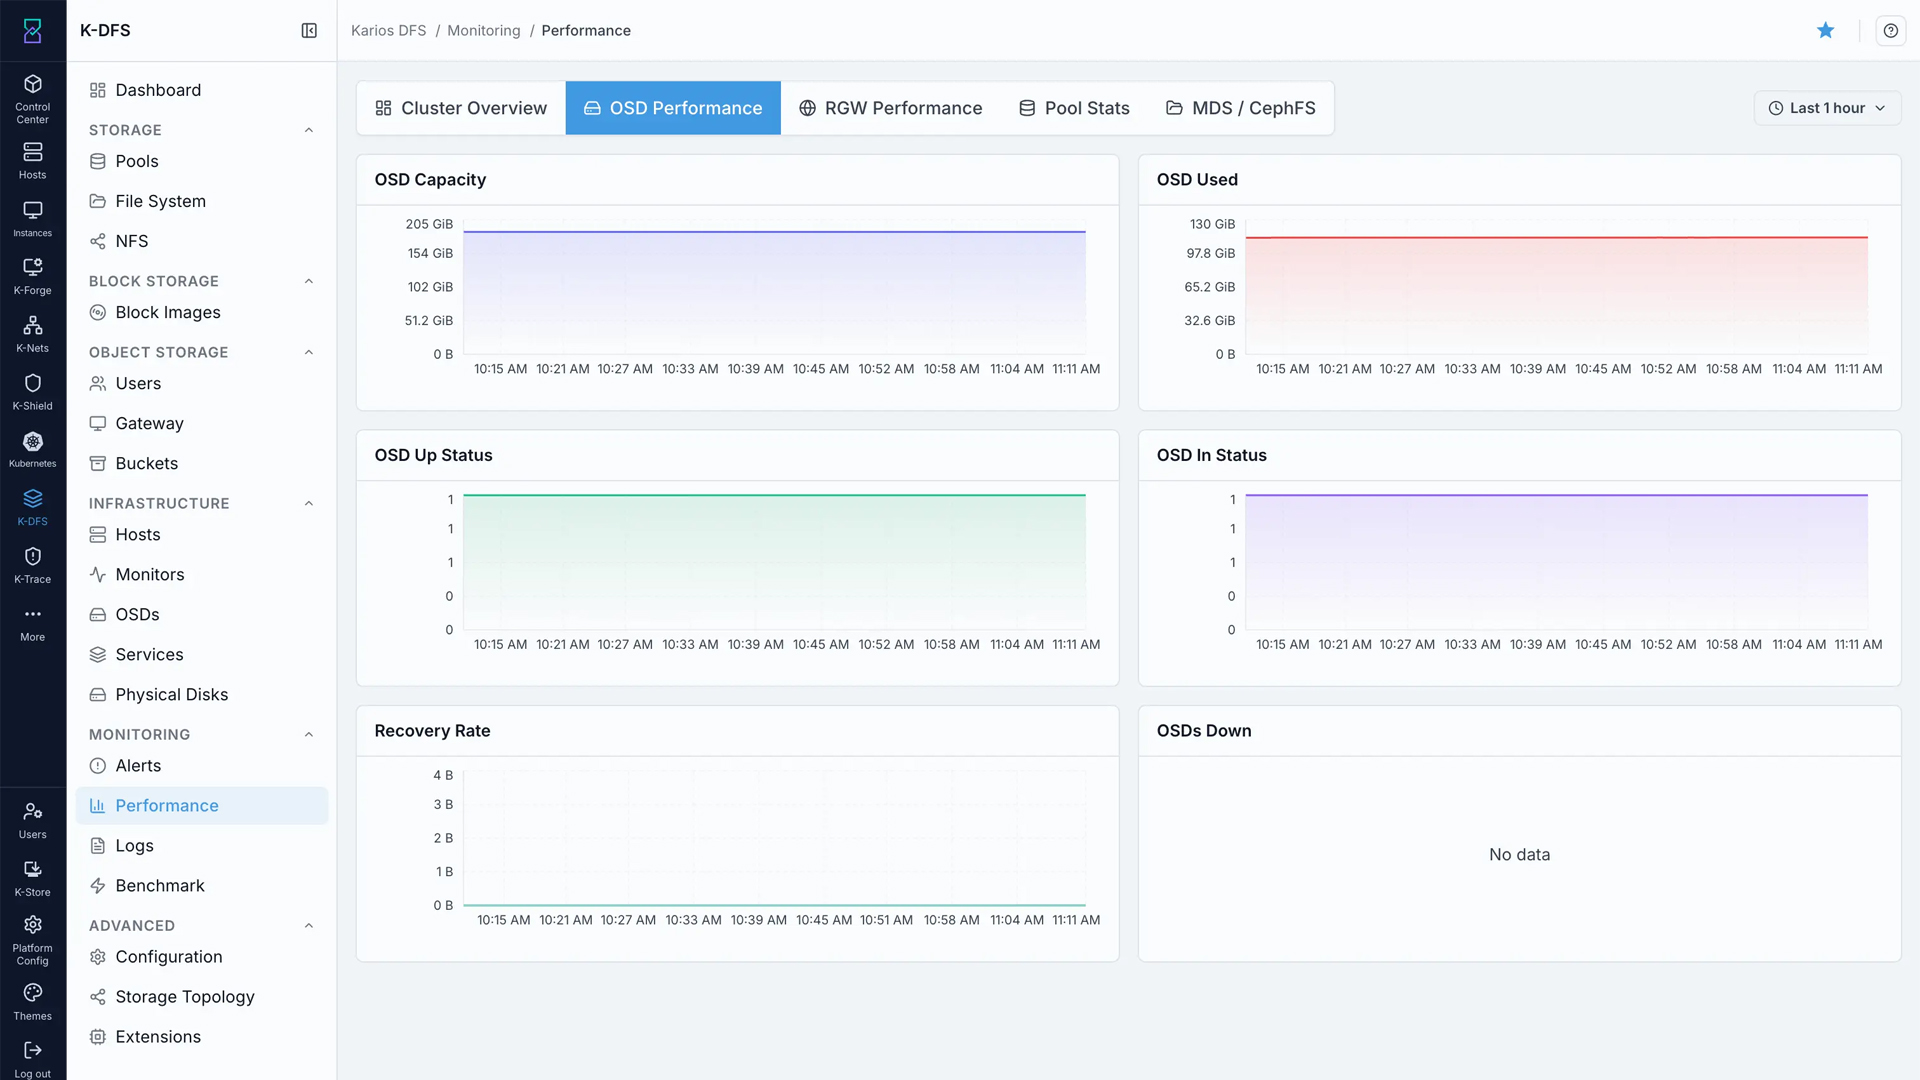Open K-Store module
This screenshot has width=1920, height=1080.
click(x=32, y=878)
